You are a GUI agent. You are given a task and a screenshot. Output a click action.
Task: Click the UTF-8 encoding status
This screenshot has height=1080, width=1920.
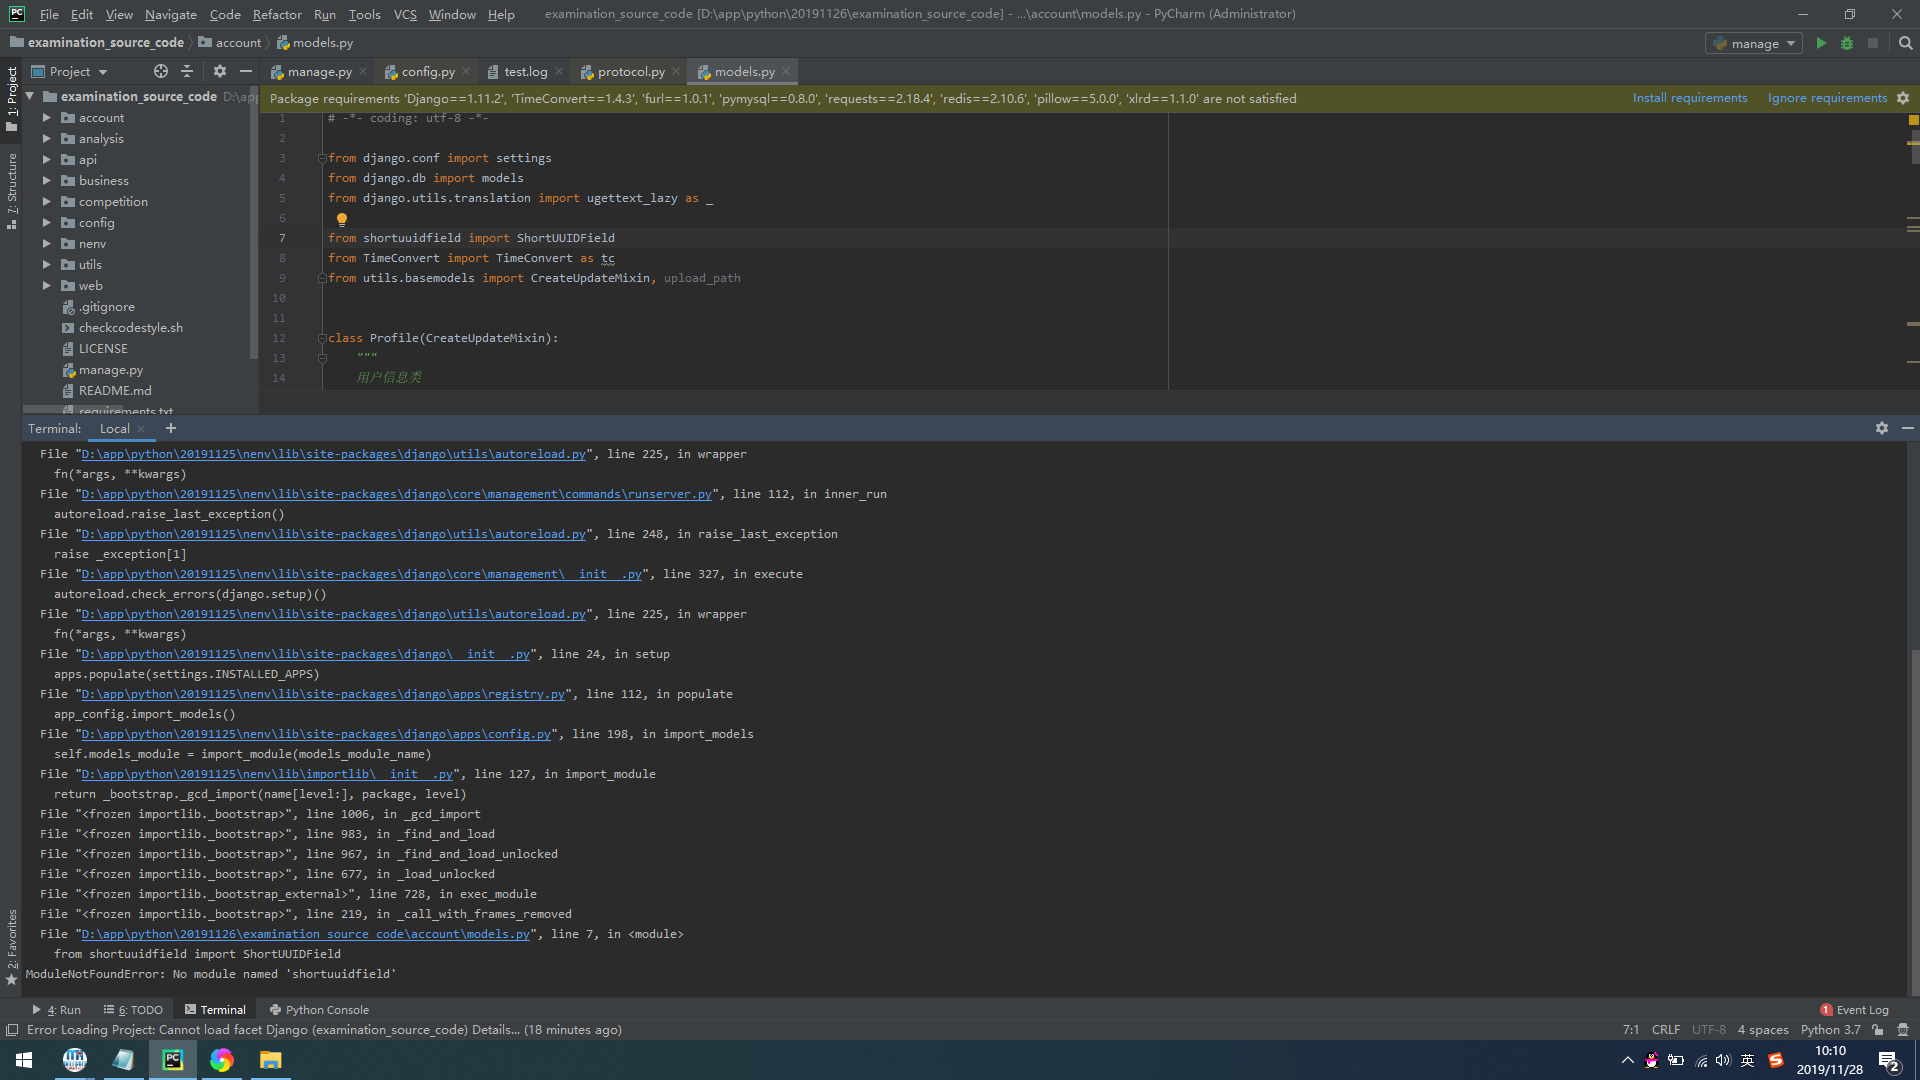click(x=1708, y=1030)
